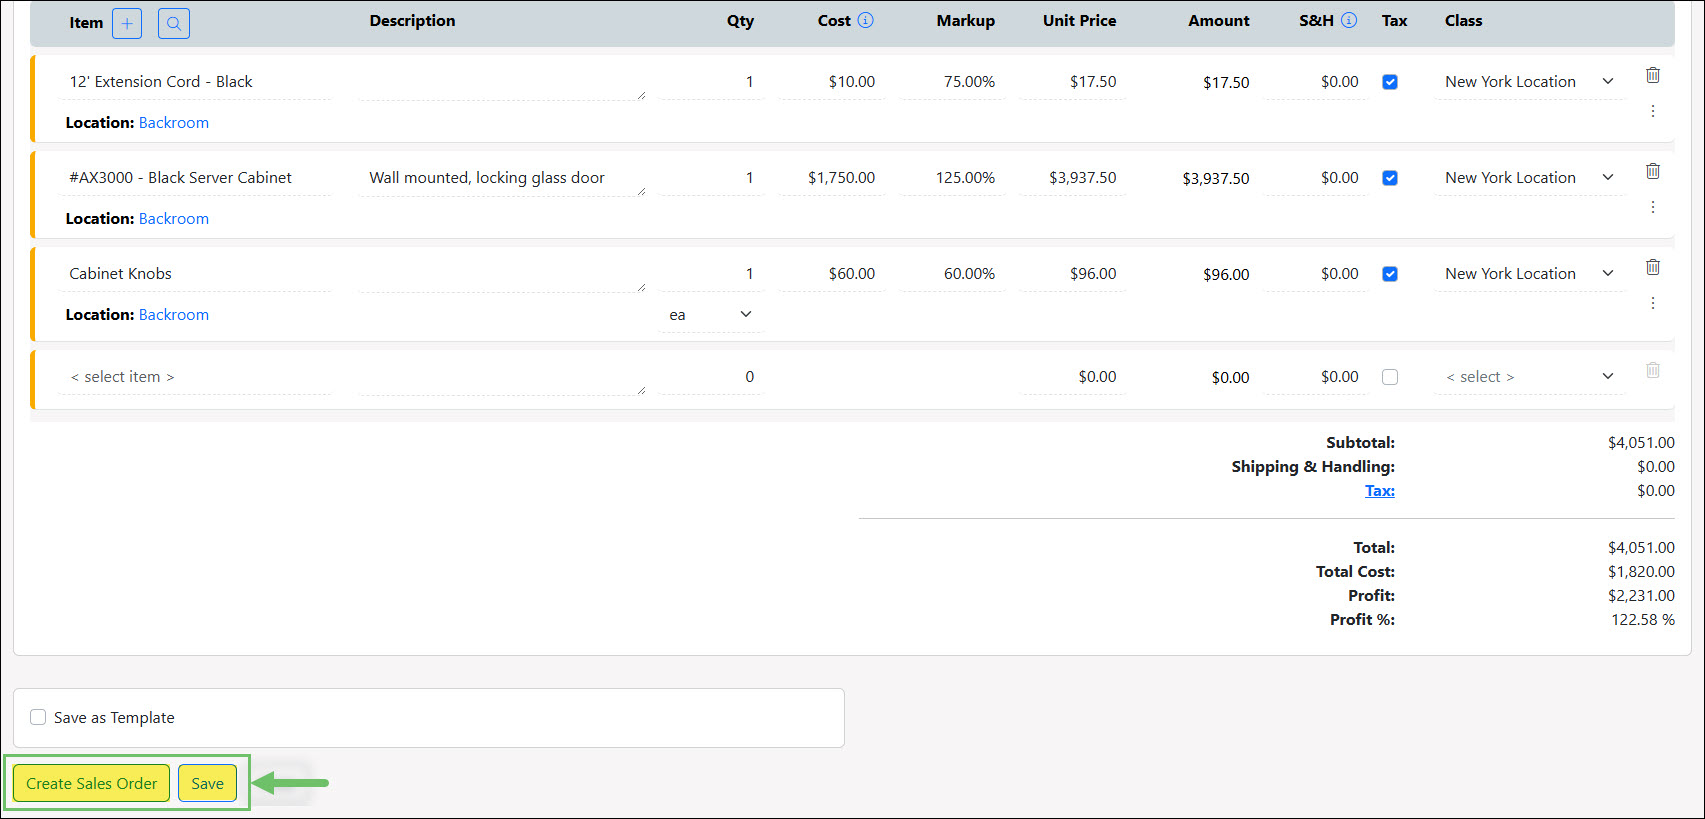The image size is (1705, 819).
Task: Untick Tax checkbox for Black Server Cabinet
Action: coord(1390,178)
